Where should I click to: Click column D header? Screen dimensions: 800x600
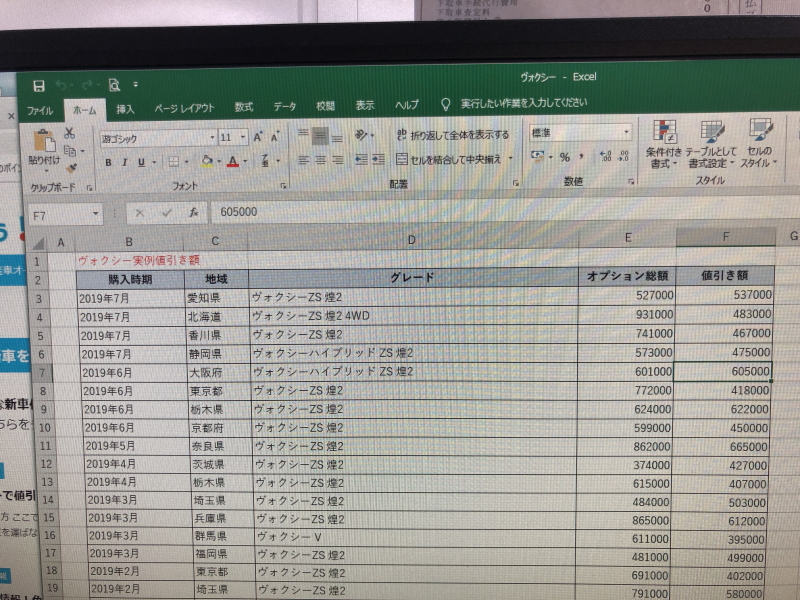pyautogui.click(x=412, y=240)
